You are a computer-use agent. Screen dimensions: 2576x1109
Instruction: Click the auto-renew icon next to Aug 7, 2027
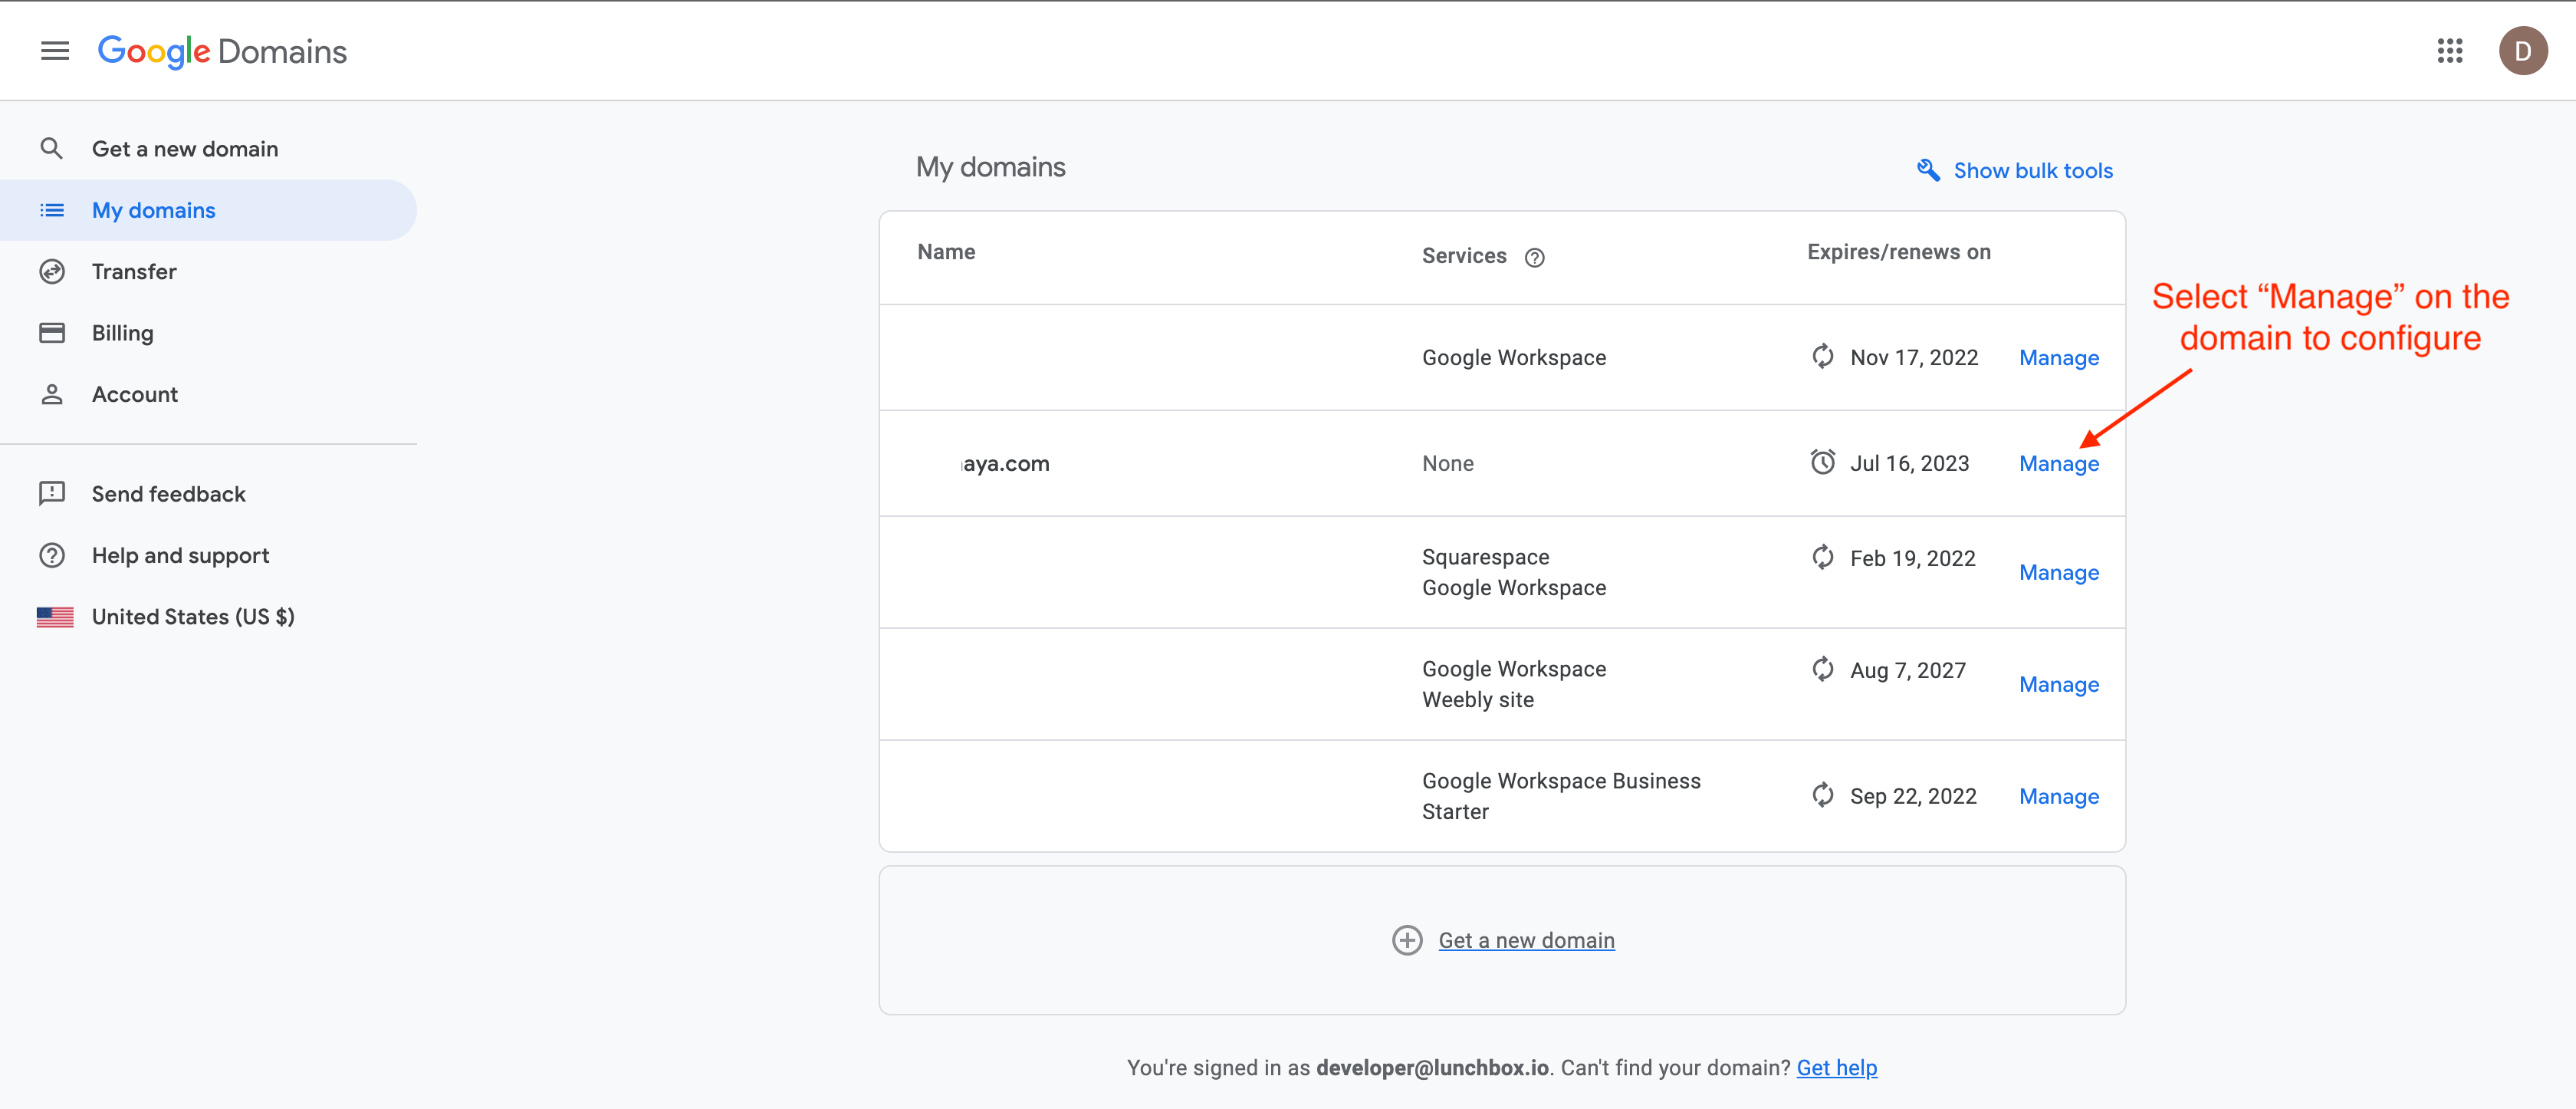pos(1822,669)
